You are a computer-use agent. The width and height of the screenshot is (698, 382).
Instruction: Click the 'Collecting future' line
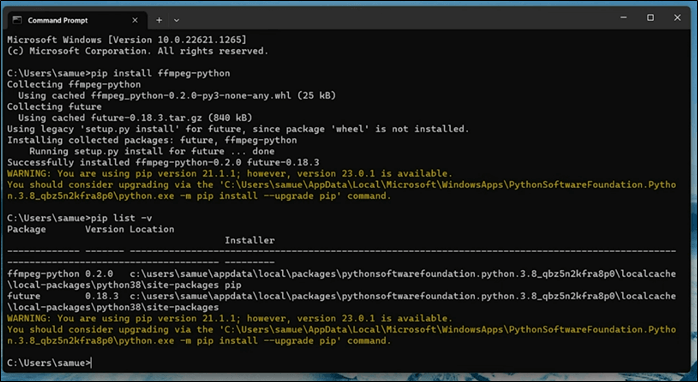54,106
